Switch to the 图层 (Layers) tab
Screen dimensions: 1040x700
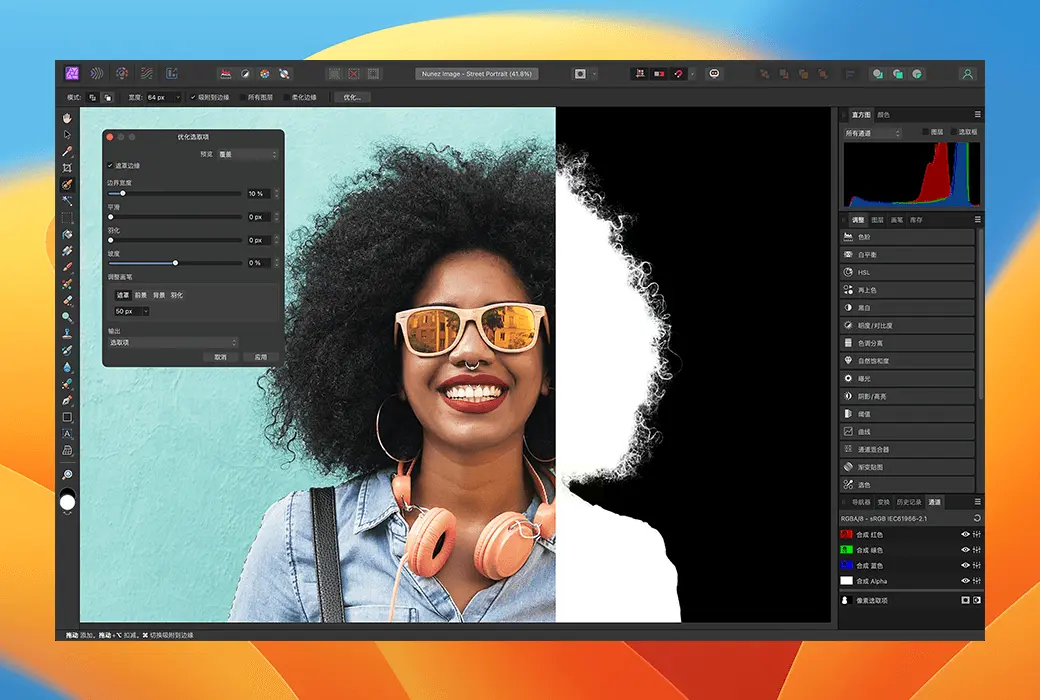pyautogui.click(x=877, y=219)
